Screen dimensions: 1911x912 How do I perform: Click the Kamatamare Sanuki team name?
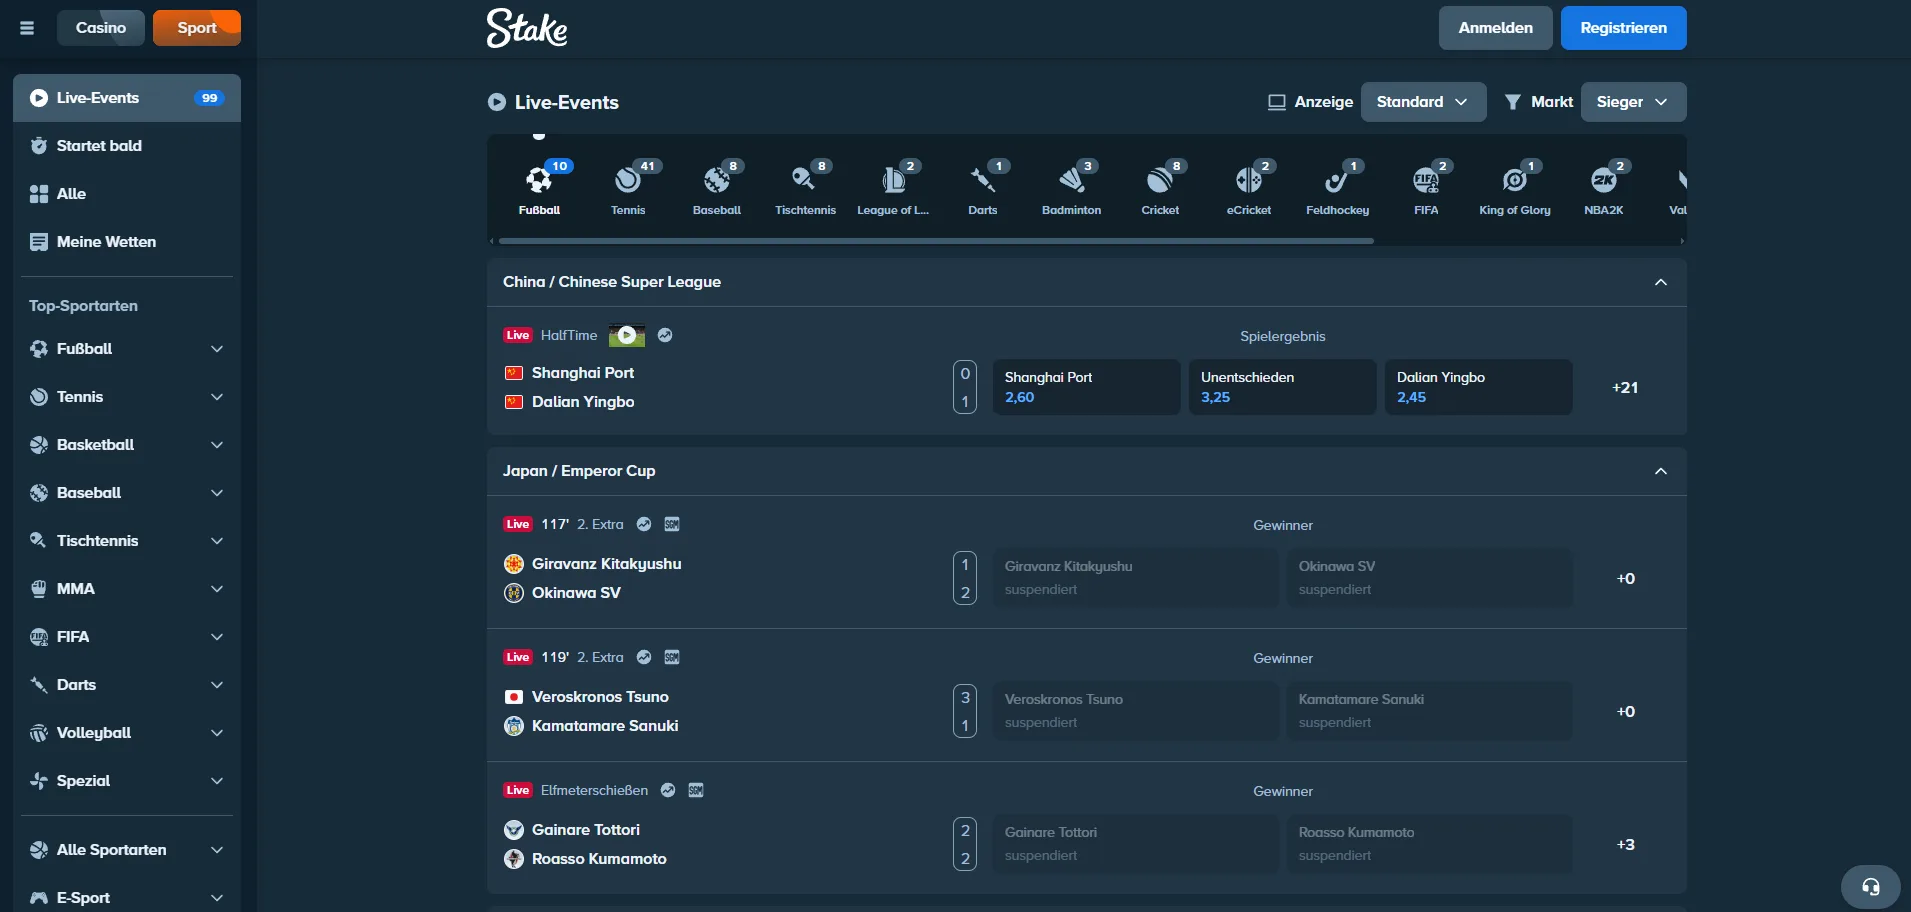[x=605, y=726]
